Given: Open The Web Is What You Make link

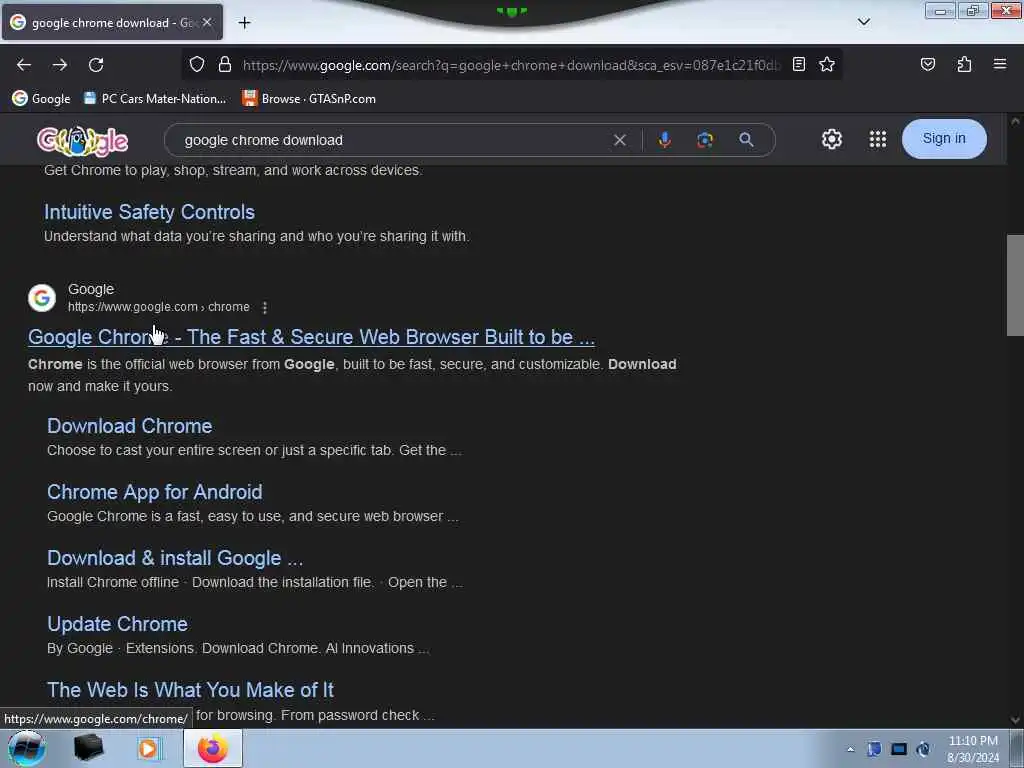Looking at the screenshot, I should (x=190, y=690).
